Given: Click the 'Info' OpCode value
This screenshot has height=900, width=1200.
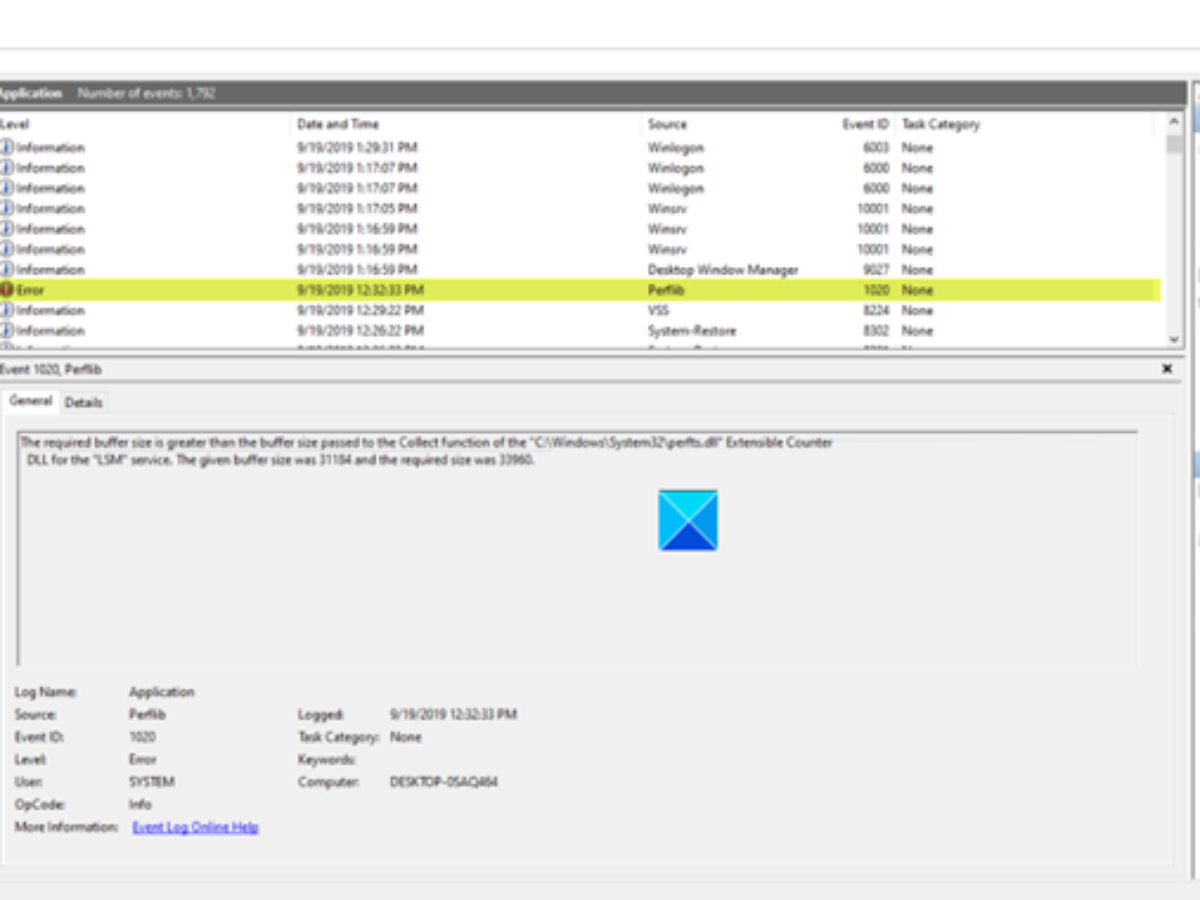Looking at the screenshot, I should click(140, 804).
